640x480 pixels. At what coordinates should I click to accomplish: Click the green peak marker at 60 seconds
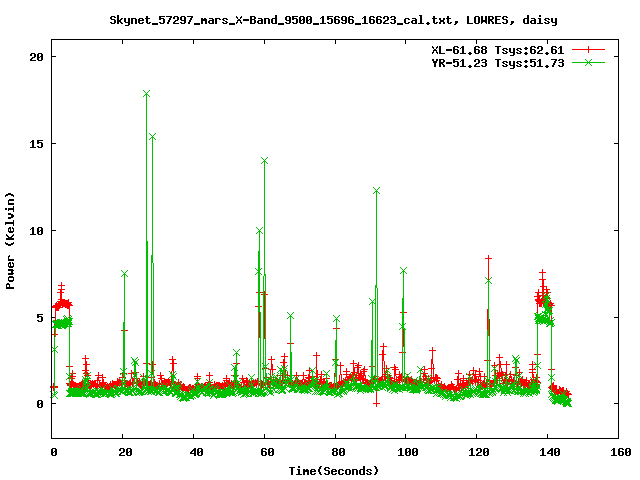tap(264, 161)
